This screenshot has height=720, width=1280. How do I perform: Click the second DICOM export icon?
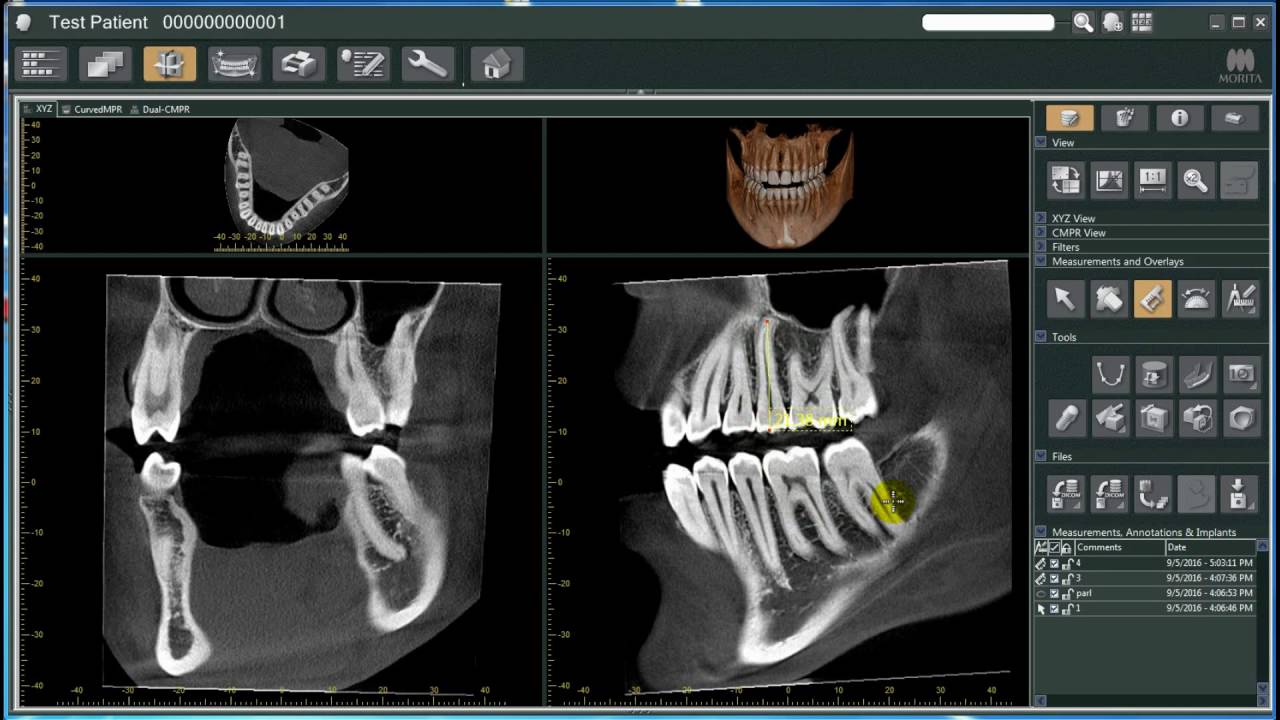point(1110,494)
